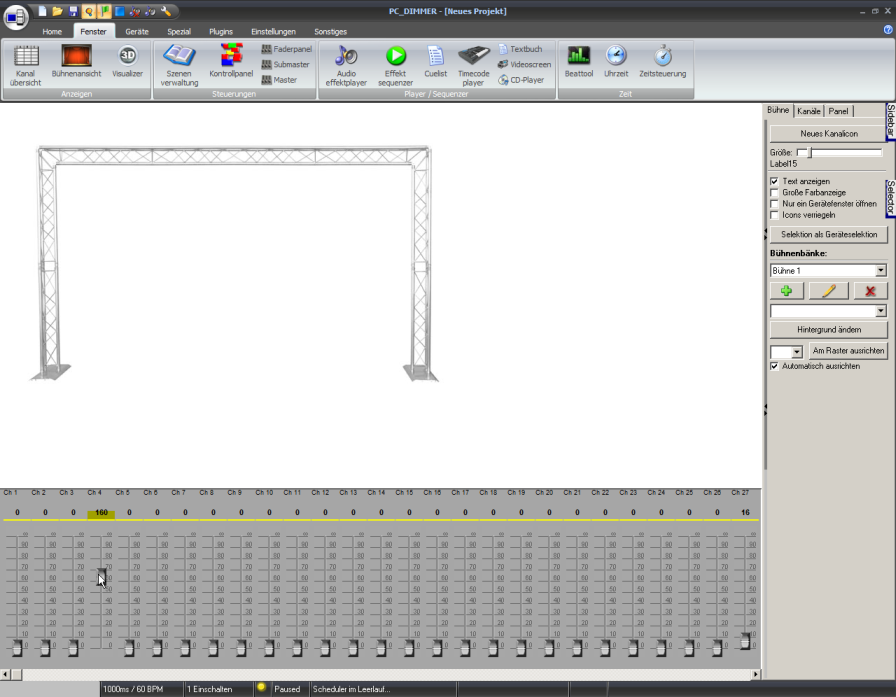This screenshot has width=896, height=697.
Task: Click the vertical Selector tab
Action: (890, 198)
